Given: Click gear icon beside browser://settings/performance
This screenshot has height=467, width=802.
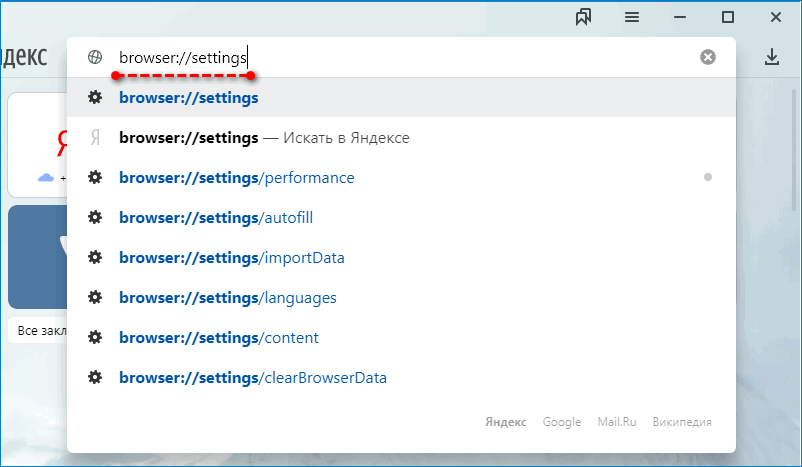Looking at the screenshot, I should pos(95,178).
